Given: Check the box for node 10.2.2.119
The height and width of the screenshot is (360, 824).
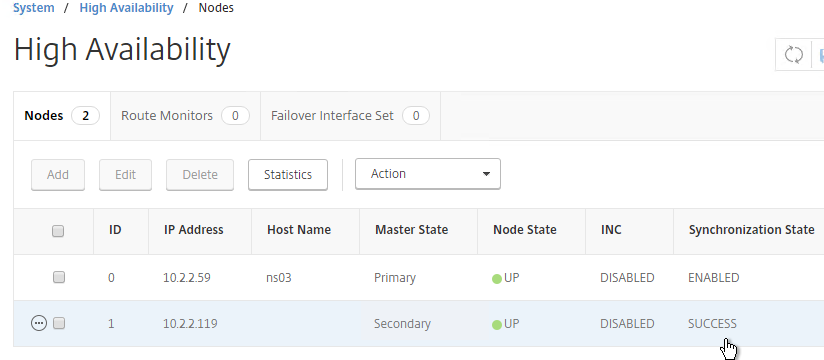Looking at the screenshot, I should [59, 323].
